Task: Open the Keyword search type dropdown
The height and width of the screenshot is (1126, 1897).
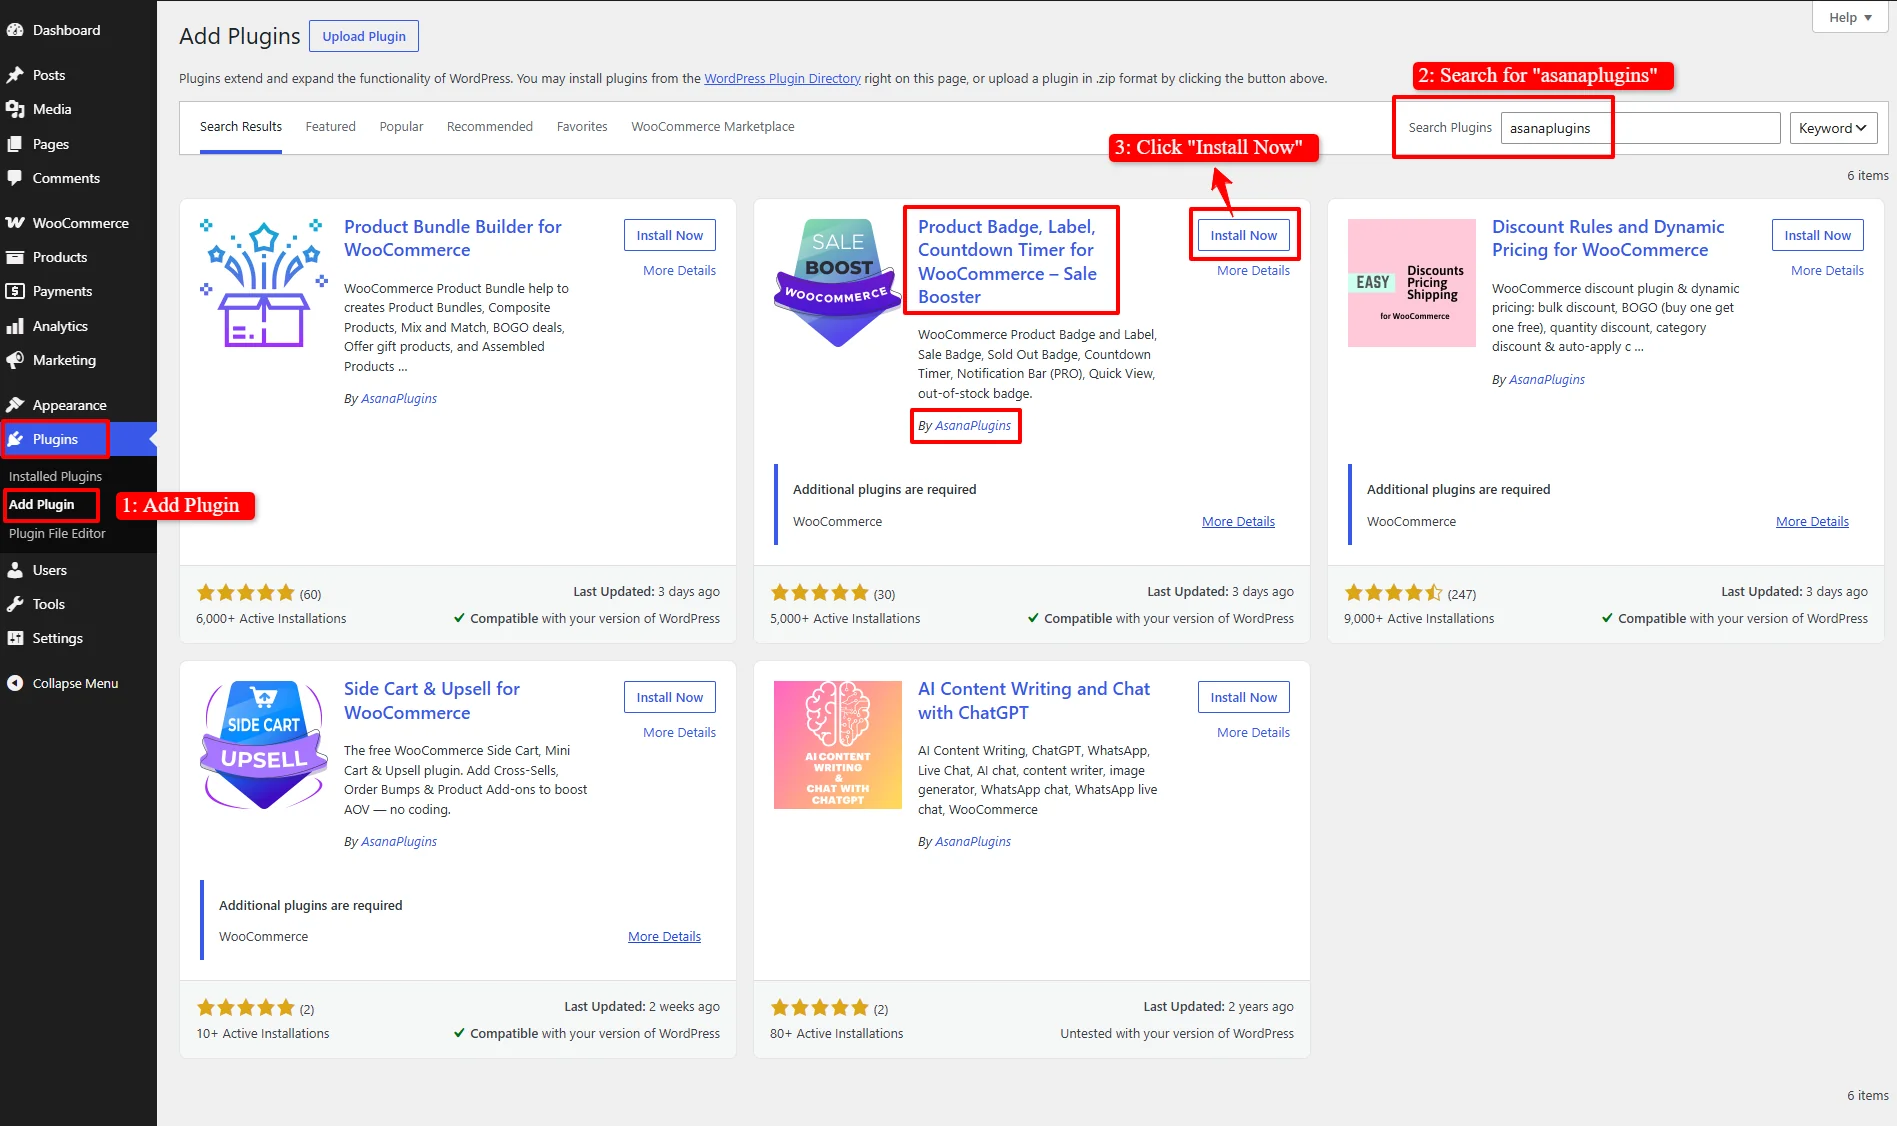Action: tap(1833, 128)
